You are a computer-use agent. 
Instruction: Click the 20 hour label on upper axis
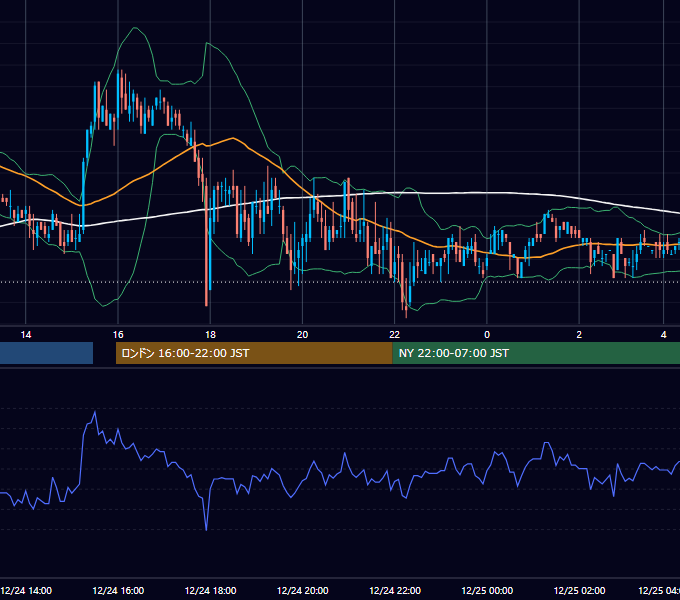coord(302,335)
